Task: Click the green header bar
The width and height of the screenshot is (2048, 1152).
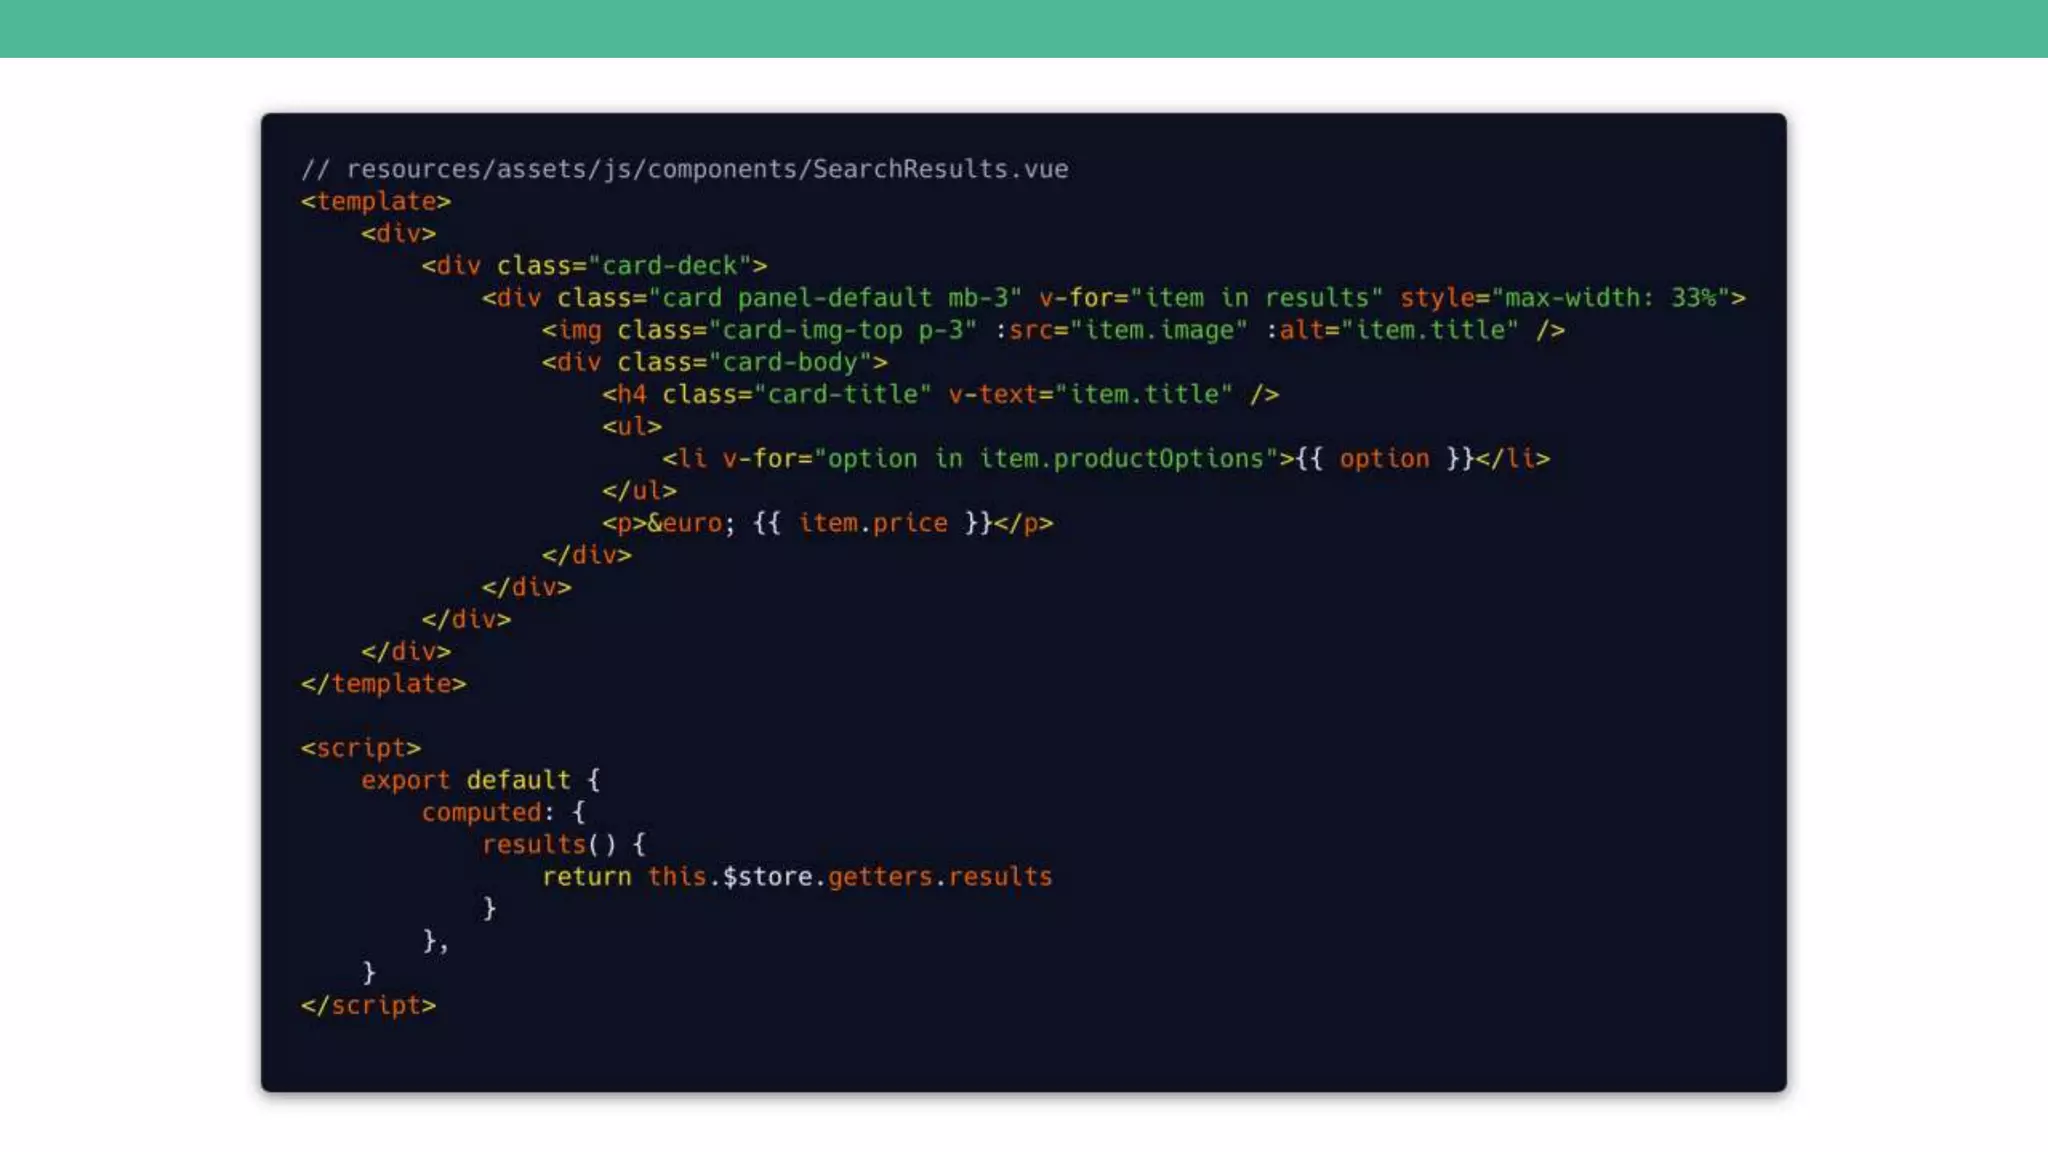Action: (x=1024, y=28)
